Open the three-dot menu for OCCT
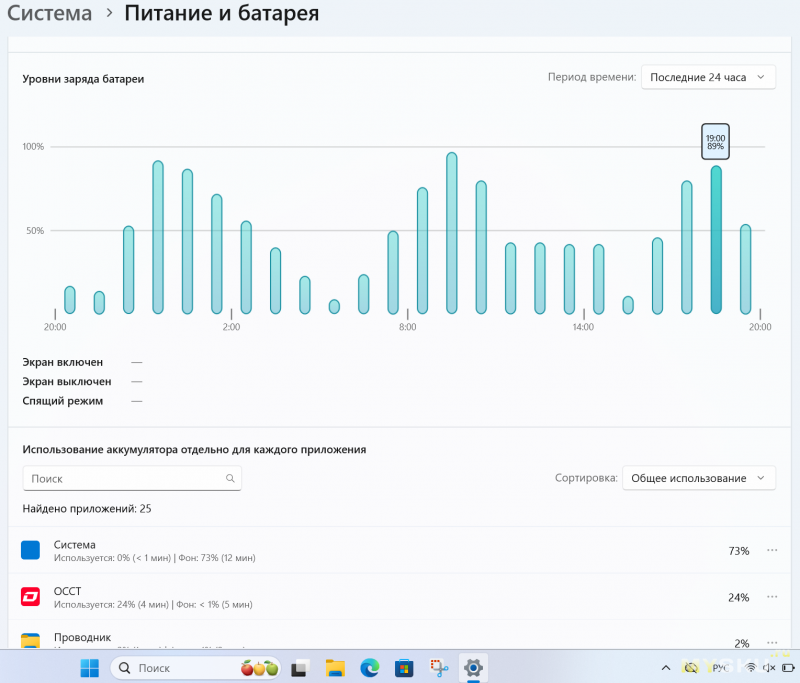 click(x=771, y=597)
